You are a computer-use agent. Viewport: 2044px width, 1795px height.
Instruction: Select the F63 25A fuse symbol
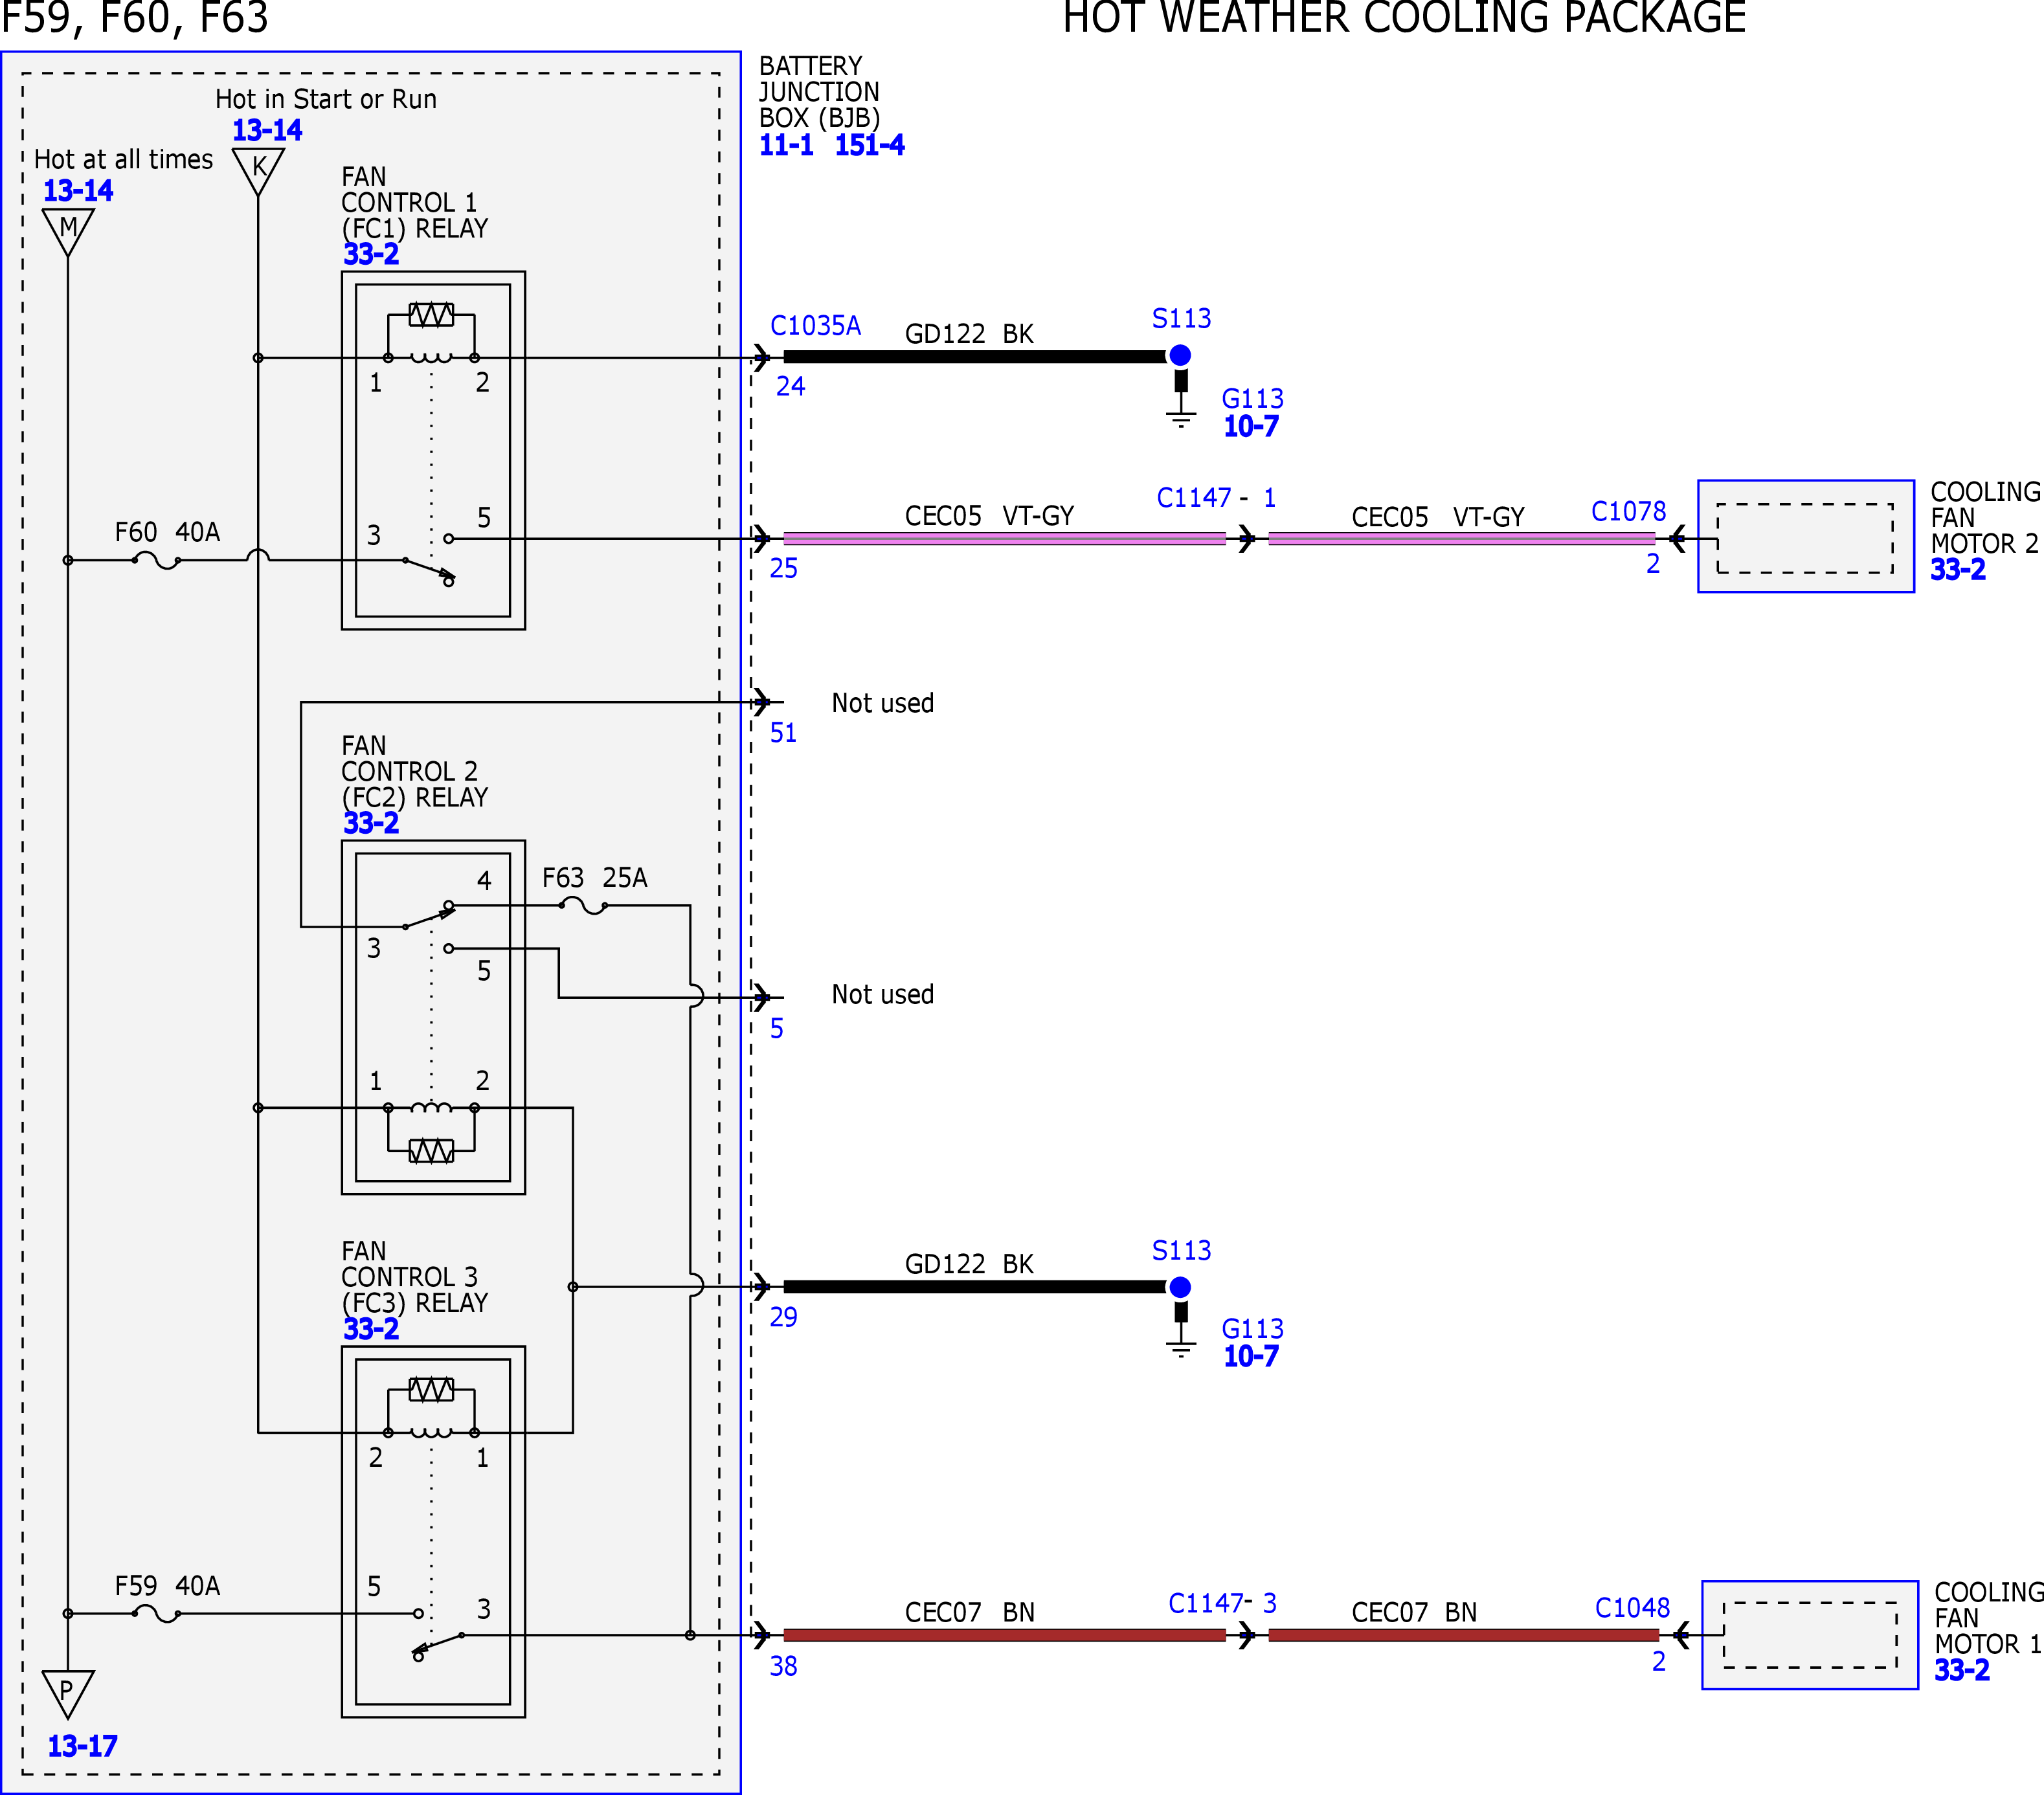click(583, 906)
